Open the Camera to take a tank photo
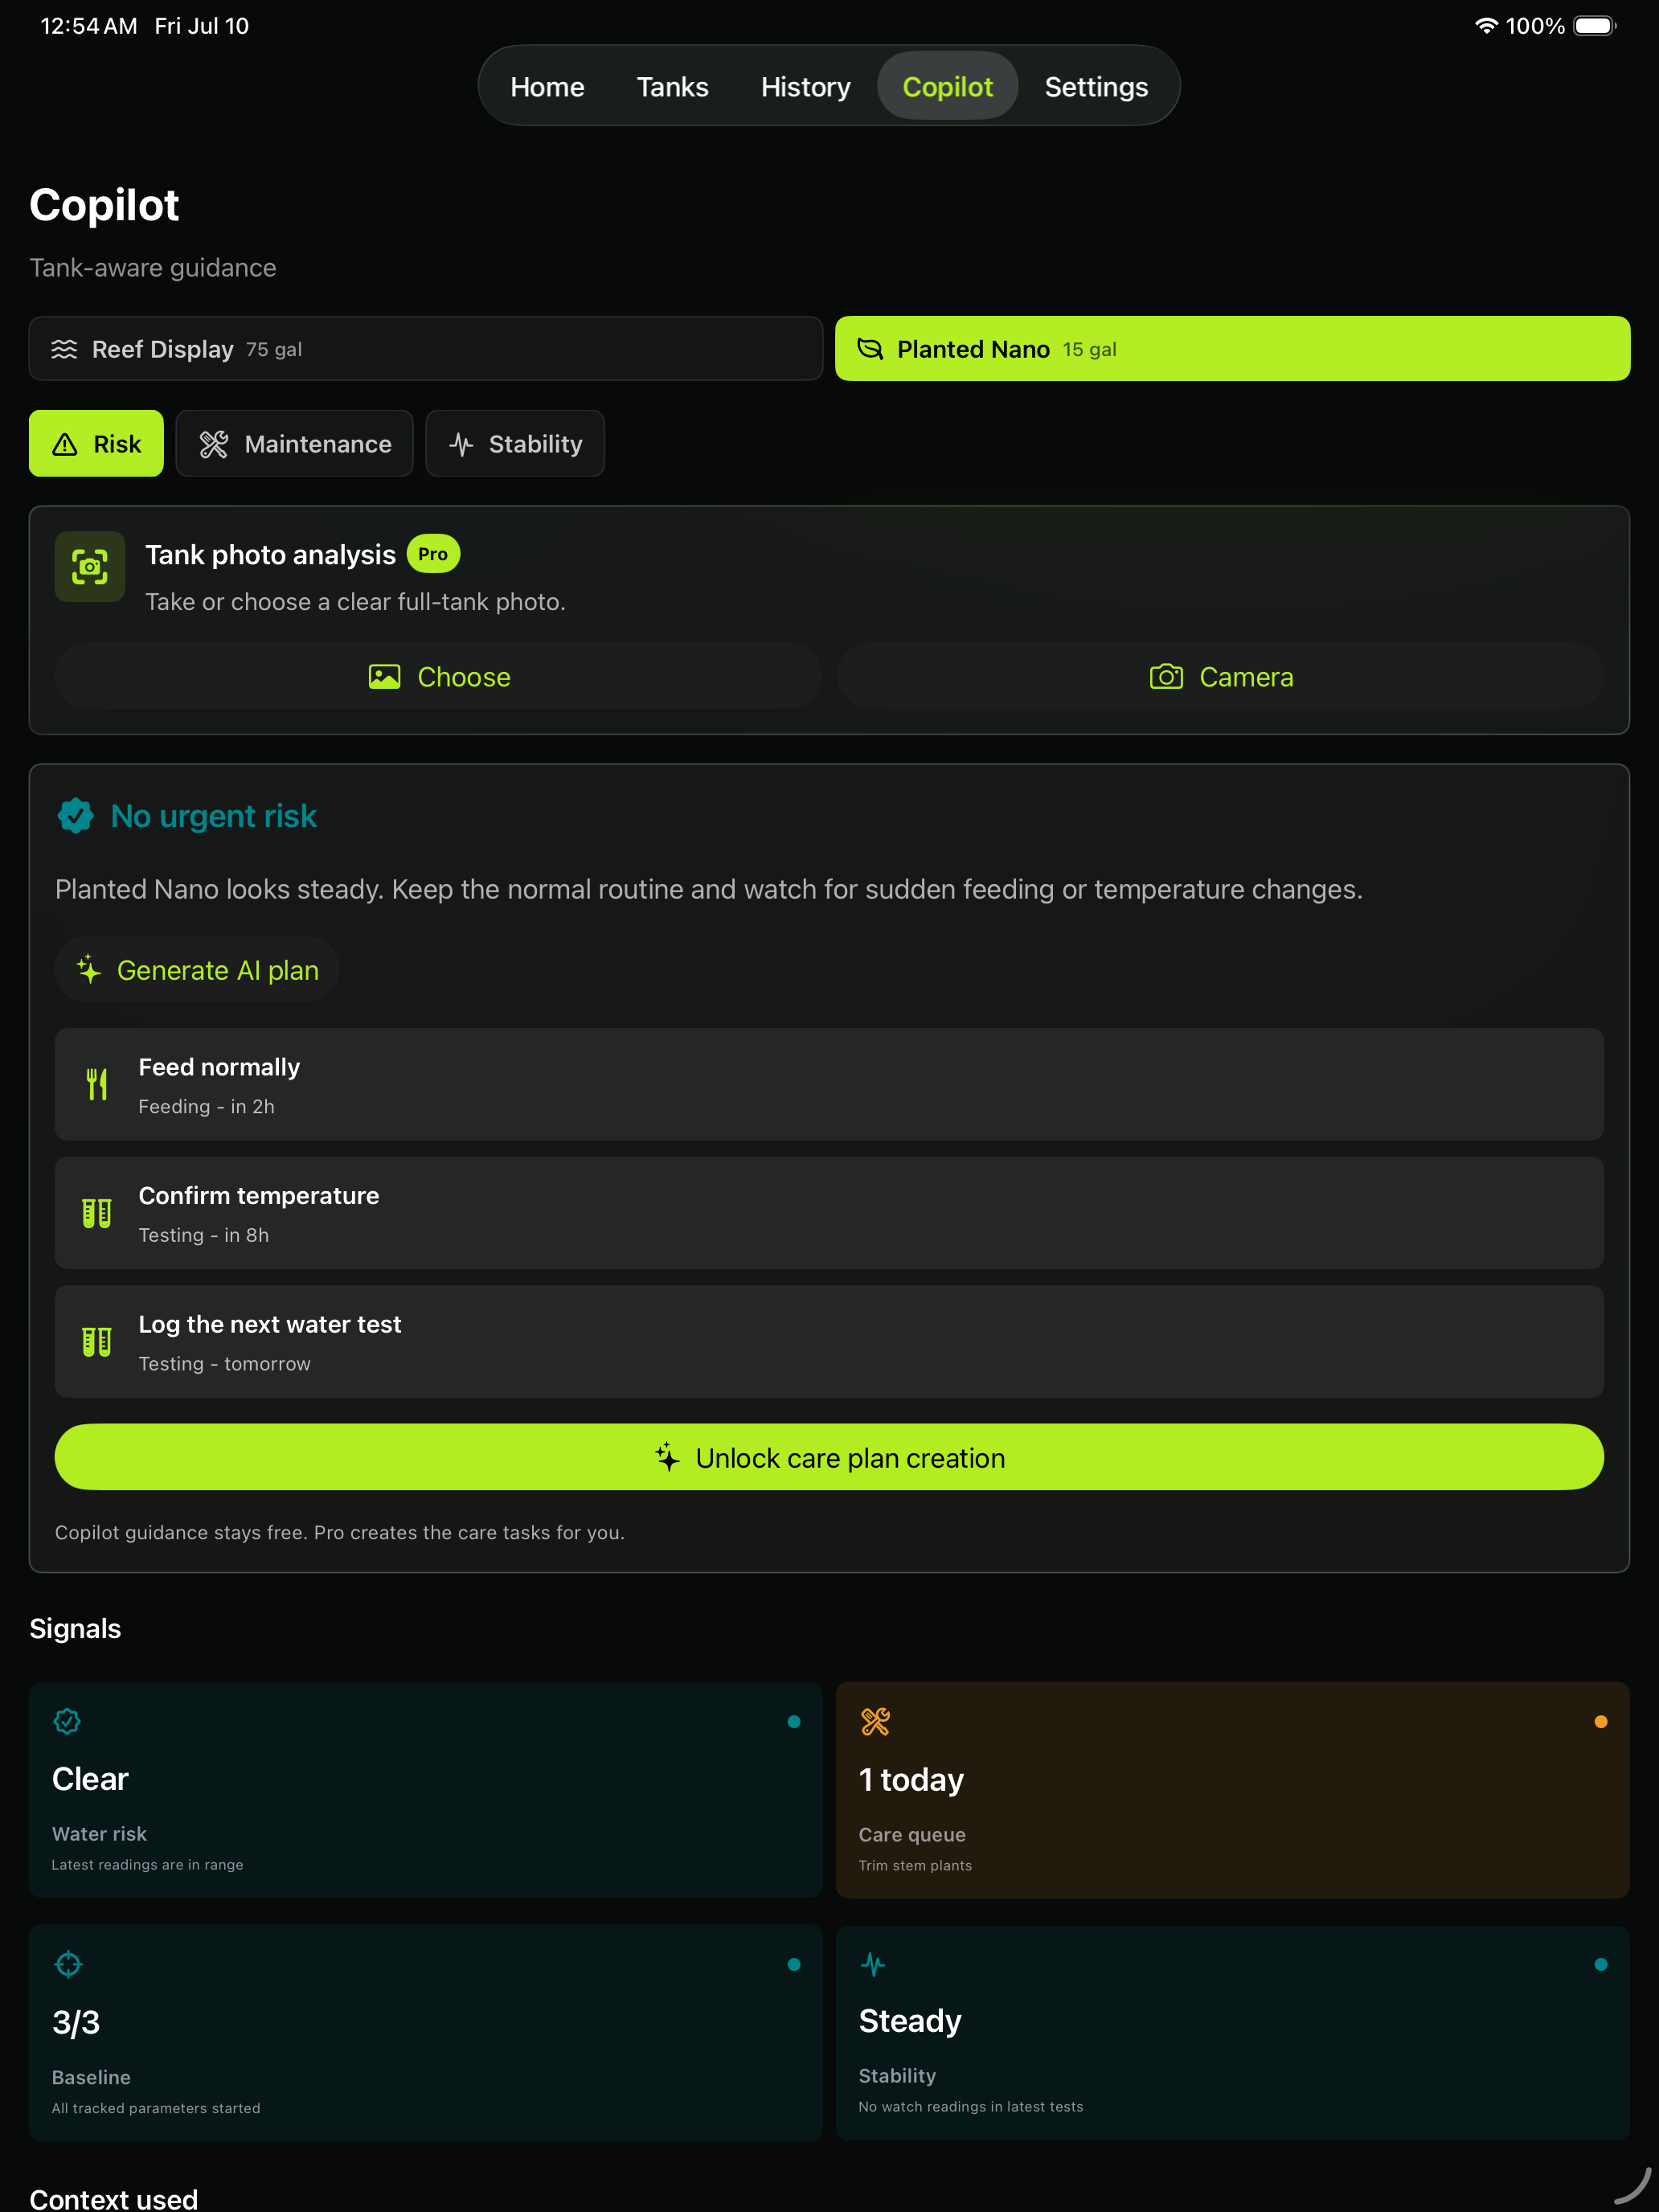 [x=1221, y=677]
